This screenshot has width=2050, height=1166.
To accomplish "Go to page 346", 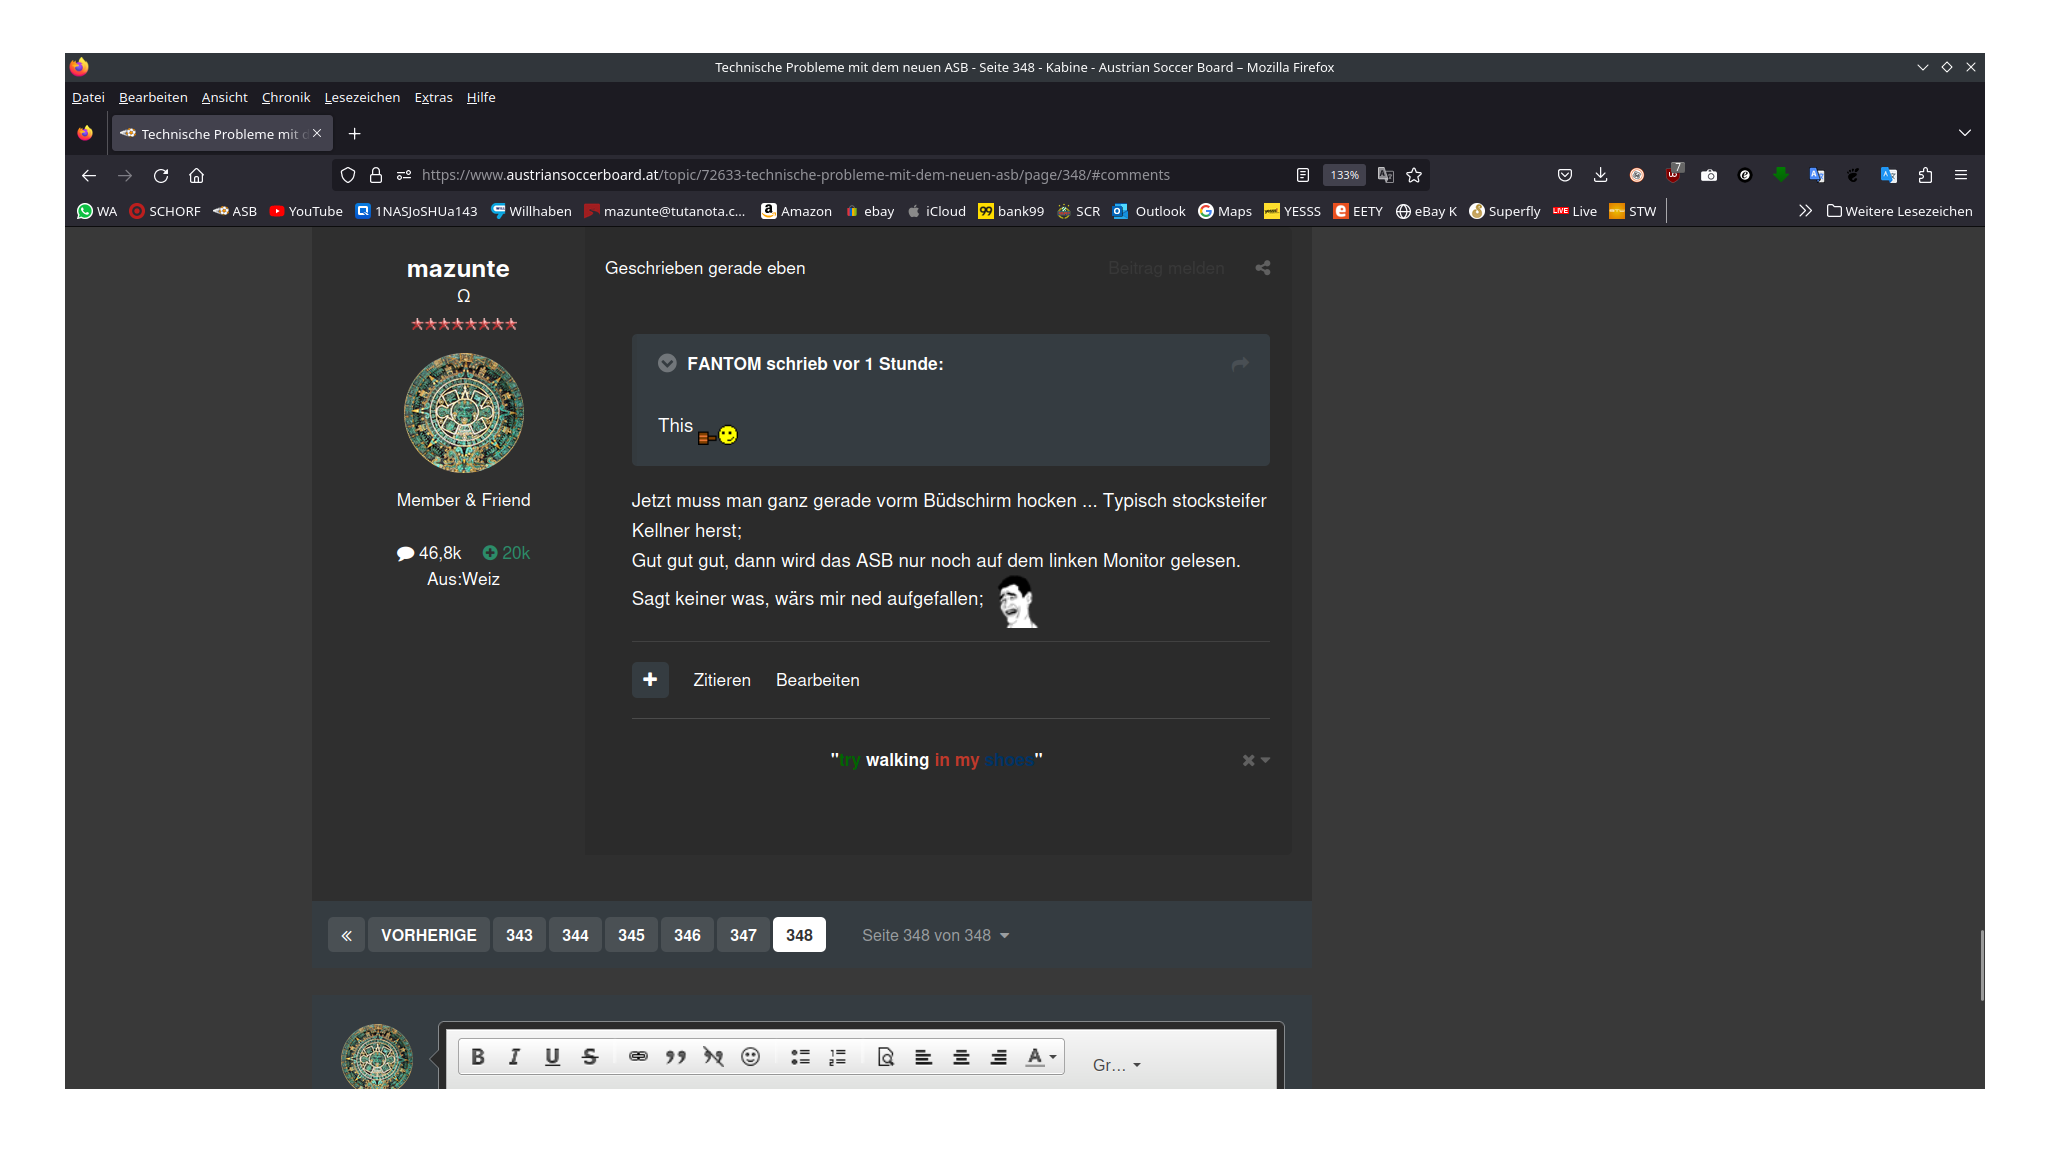I will tap(687, 935).
